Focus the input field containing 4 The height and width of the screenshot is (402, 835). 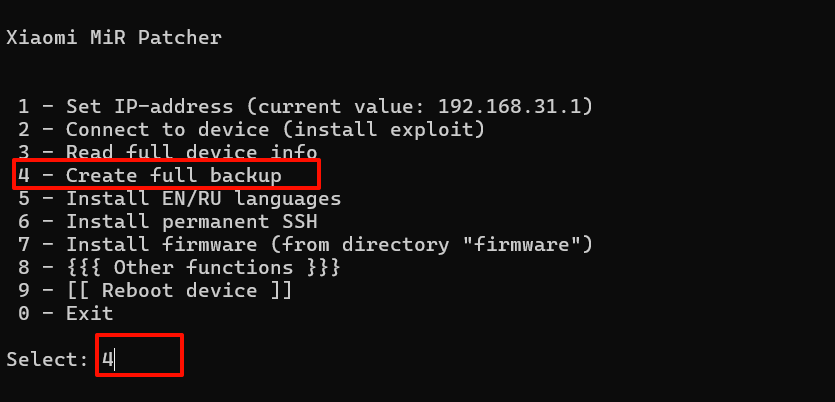[139, 357]
